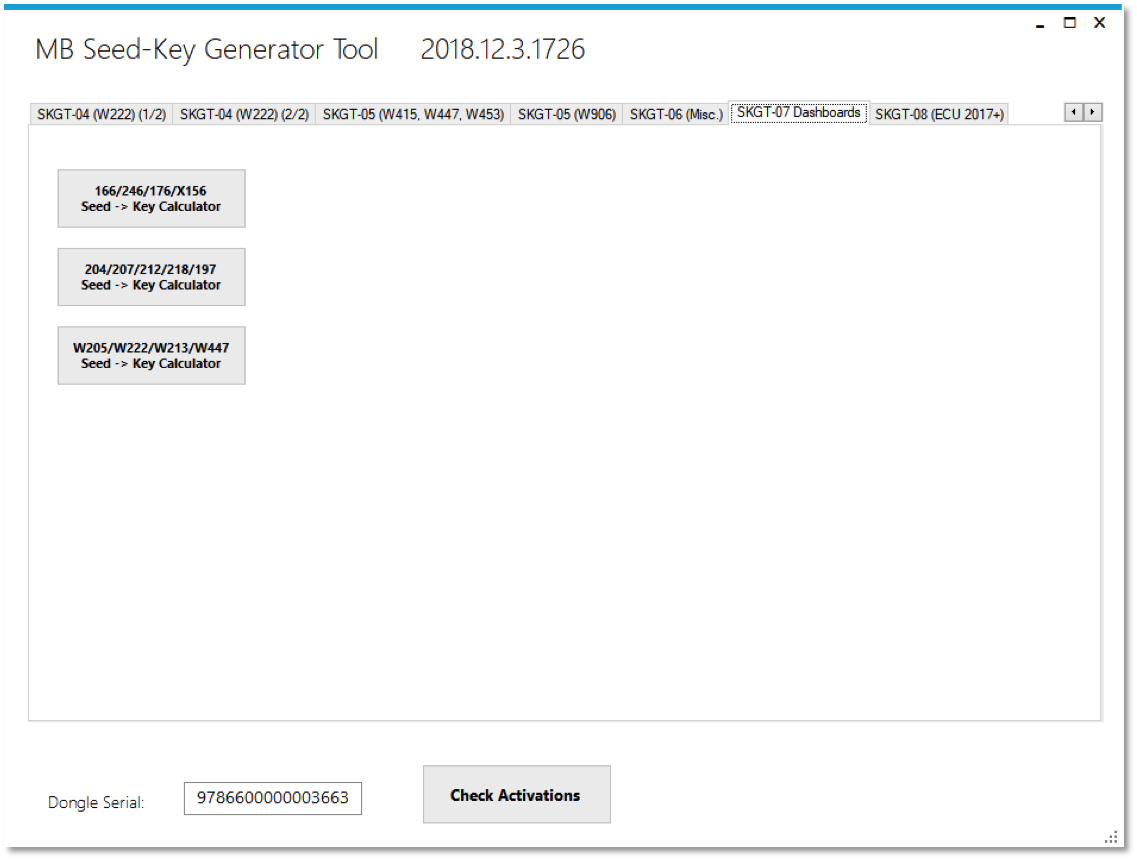Maximize the MB Seed-Key Generator window
The image size is (1137, 861).
point(1070,23)
